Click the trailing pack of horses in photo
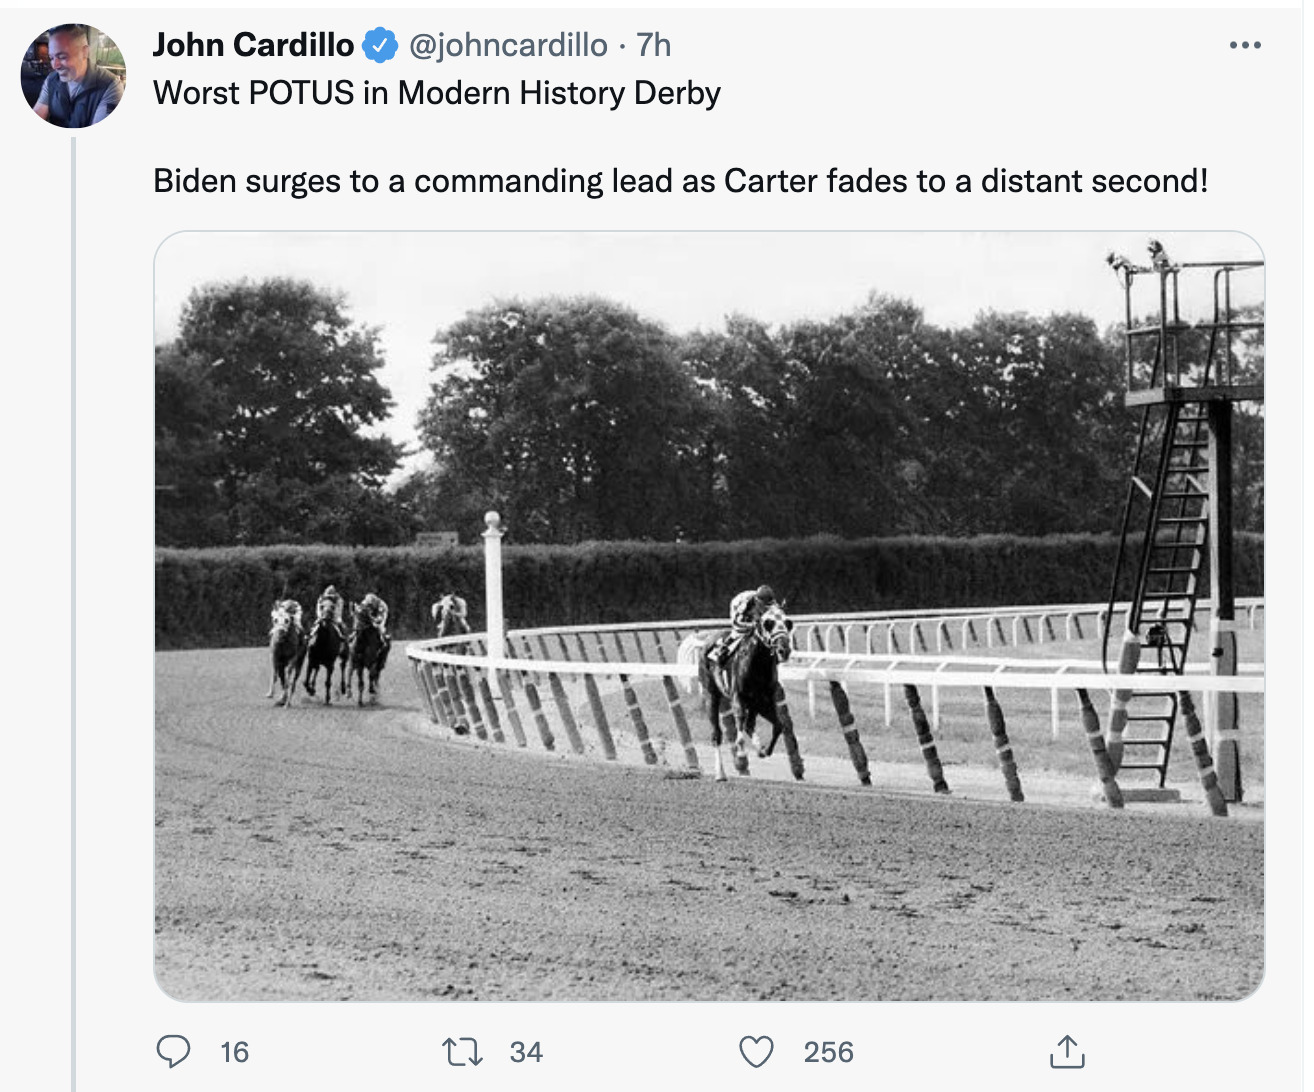The height and width of the screenshot is (1092, 1314). click(330, 645)
